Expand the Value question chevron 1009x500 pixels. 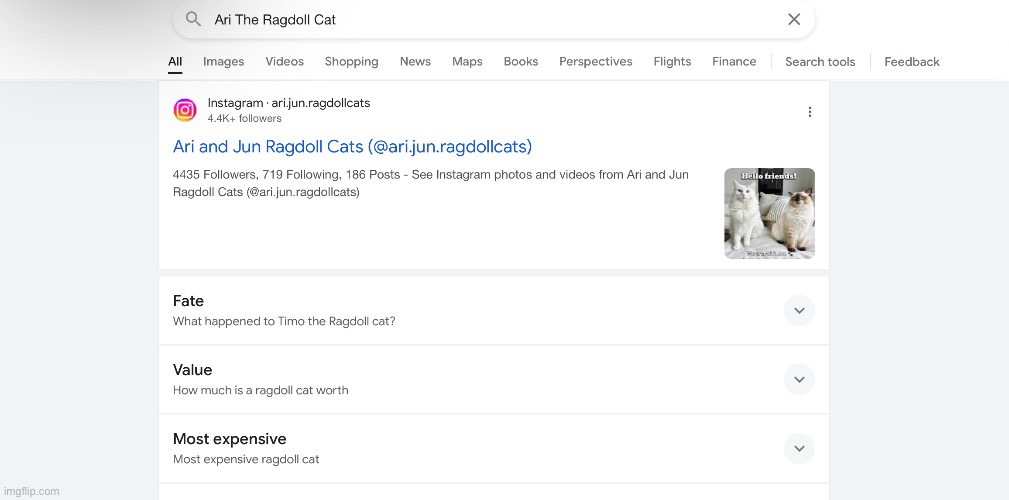click(798, 380)
